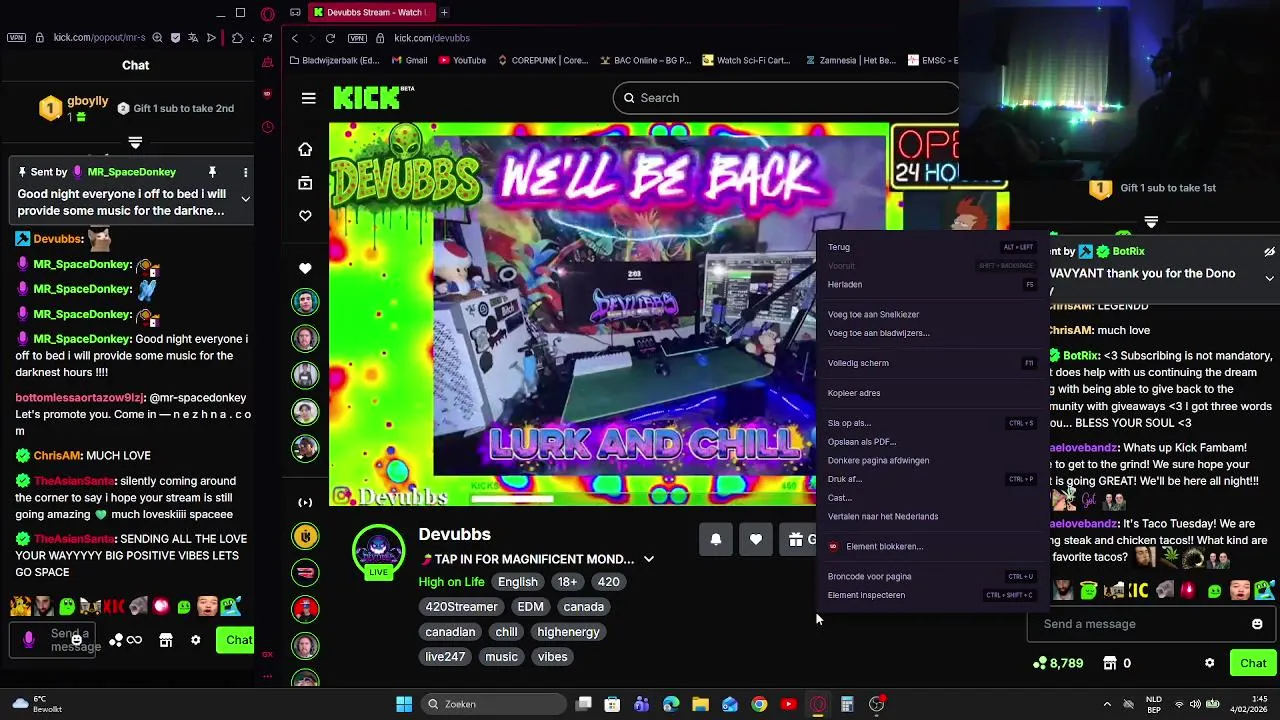Image resolution: width=1280 pixels, height=720 pixels.
Task: Click the Kick search field
Action: [785, 98]
